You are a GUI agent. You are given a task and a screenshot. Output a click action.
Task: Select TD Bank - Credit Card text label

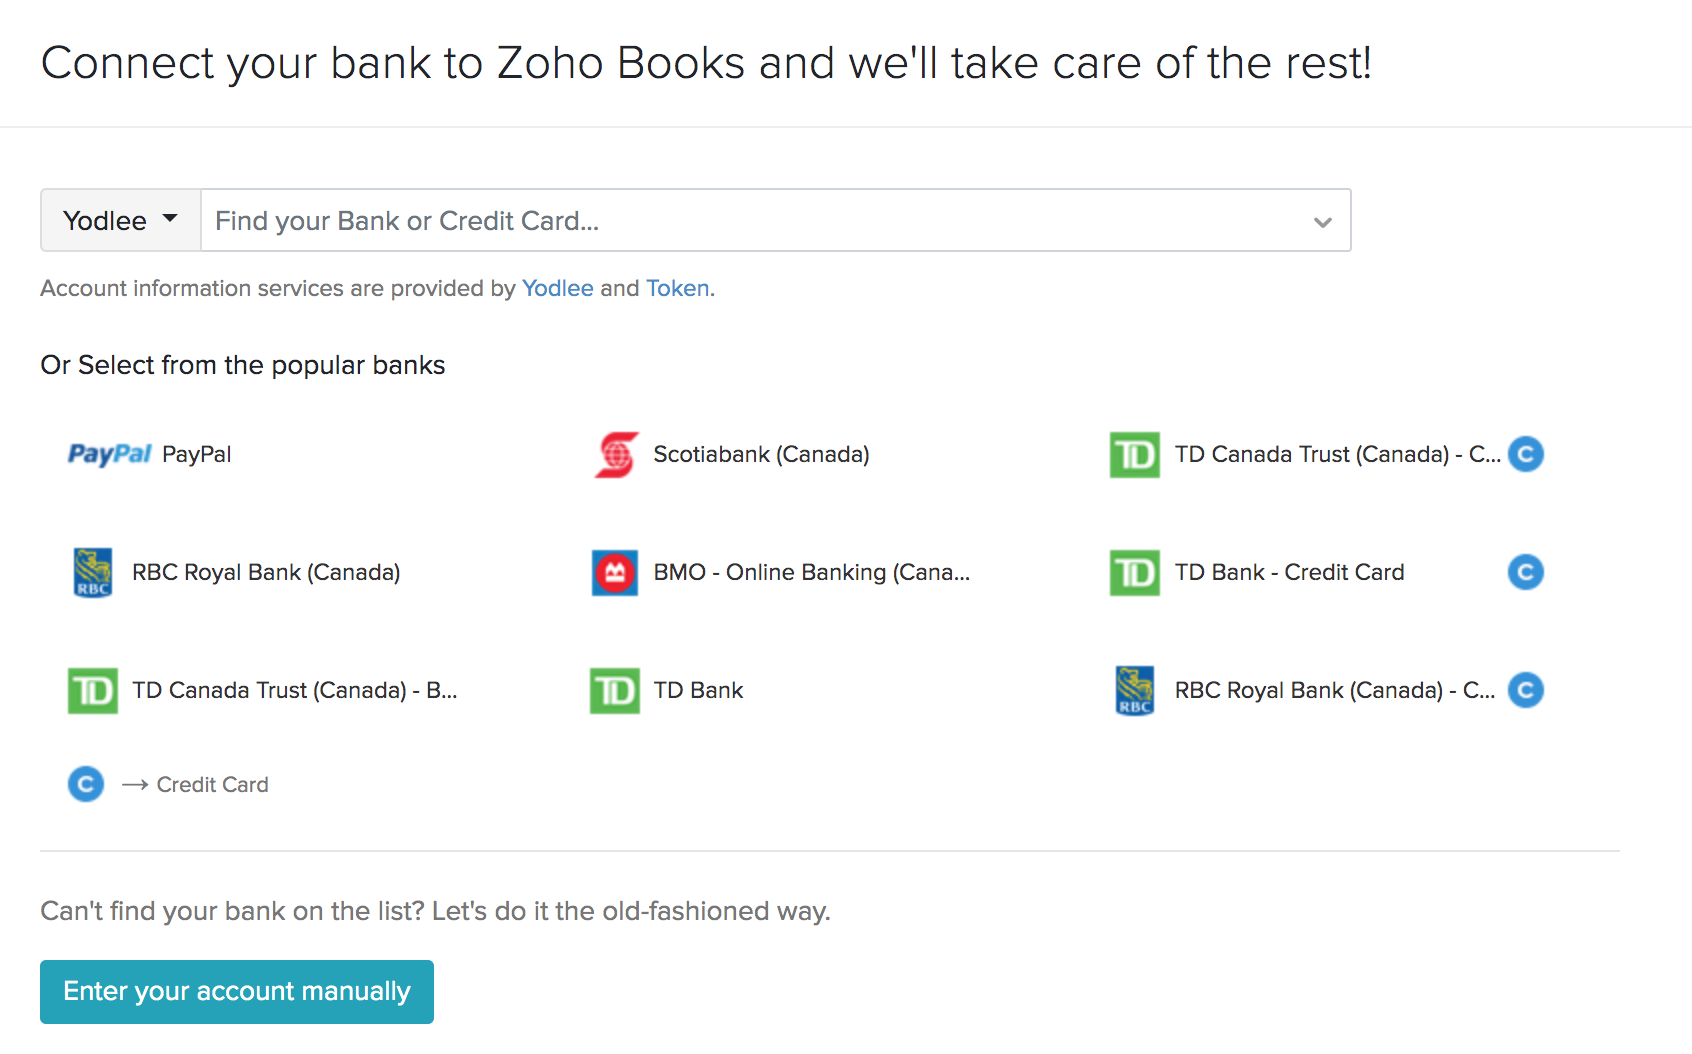(1289, 572)
